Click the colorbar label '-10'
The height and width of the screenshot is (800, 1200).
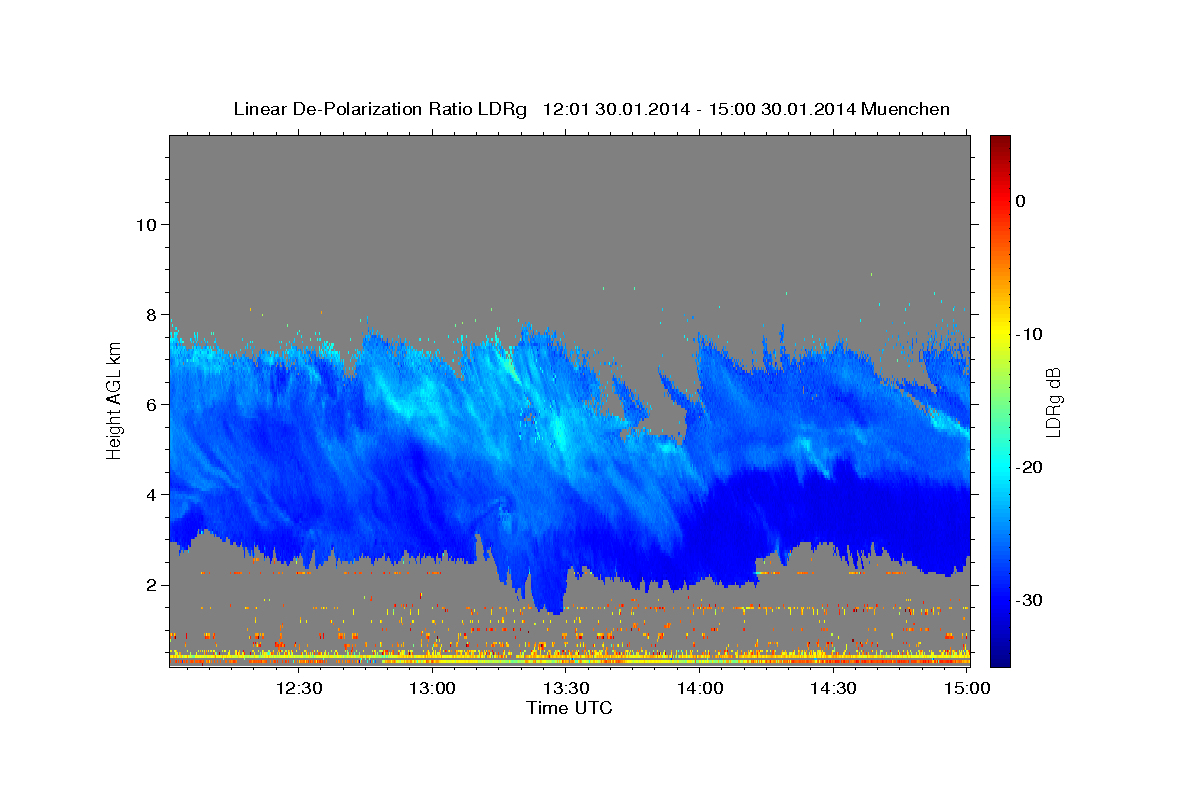[1028, 334]
